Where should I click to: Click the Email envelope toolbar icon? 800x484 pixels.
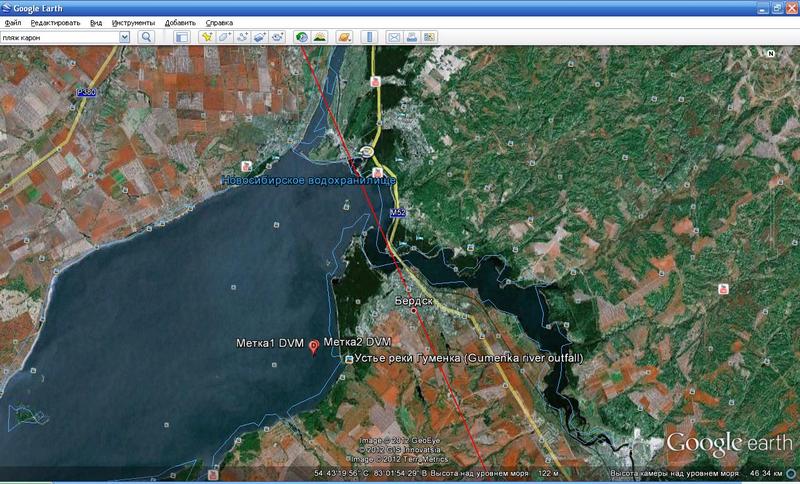394,37
